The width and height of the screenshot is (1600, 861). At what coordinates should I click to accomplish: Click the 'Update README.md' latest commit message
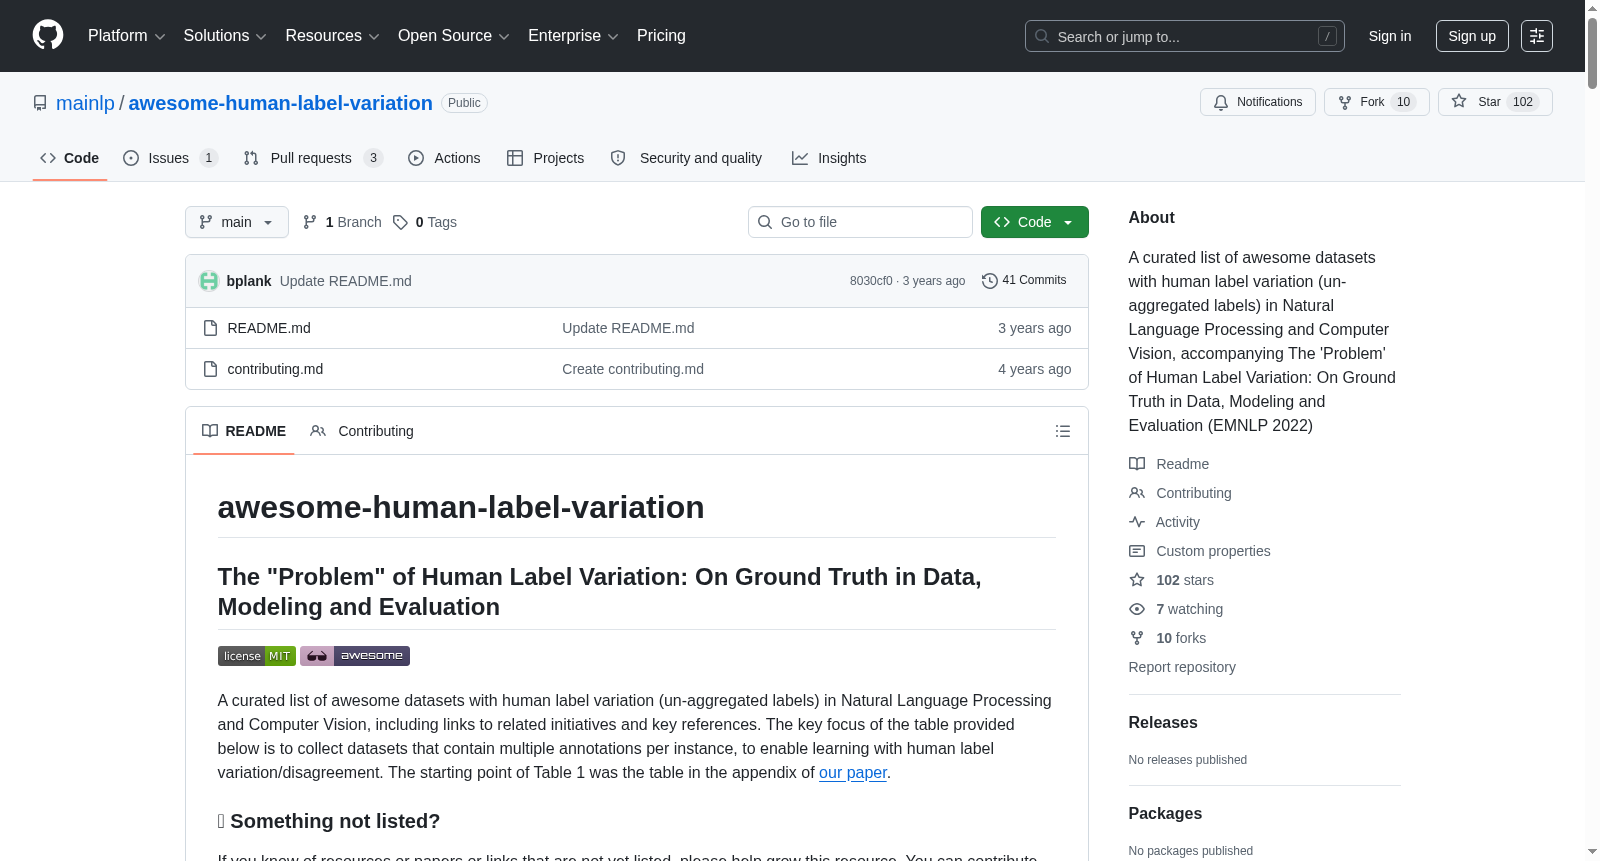[346, 281]
